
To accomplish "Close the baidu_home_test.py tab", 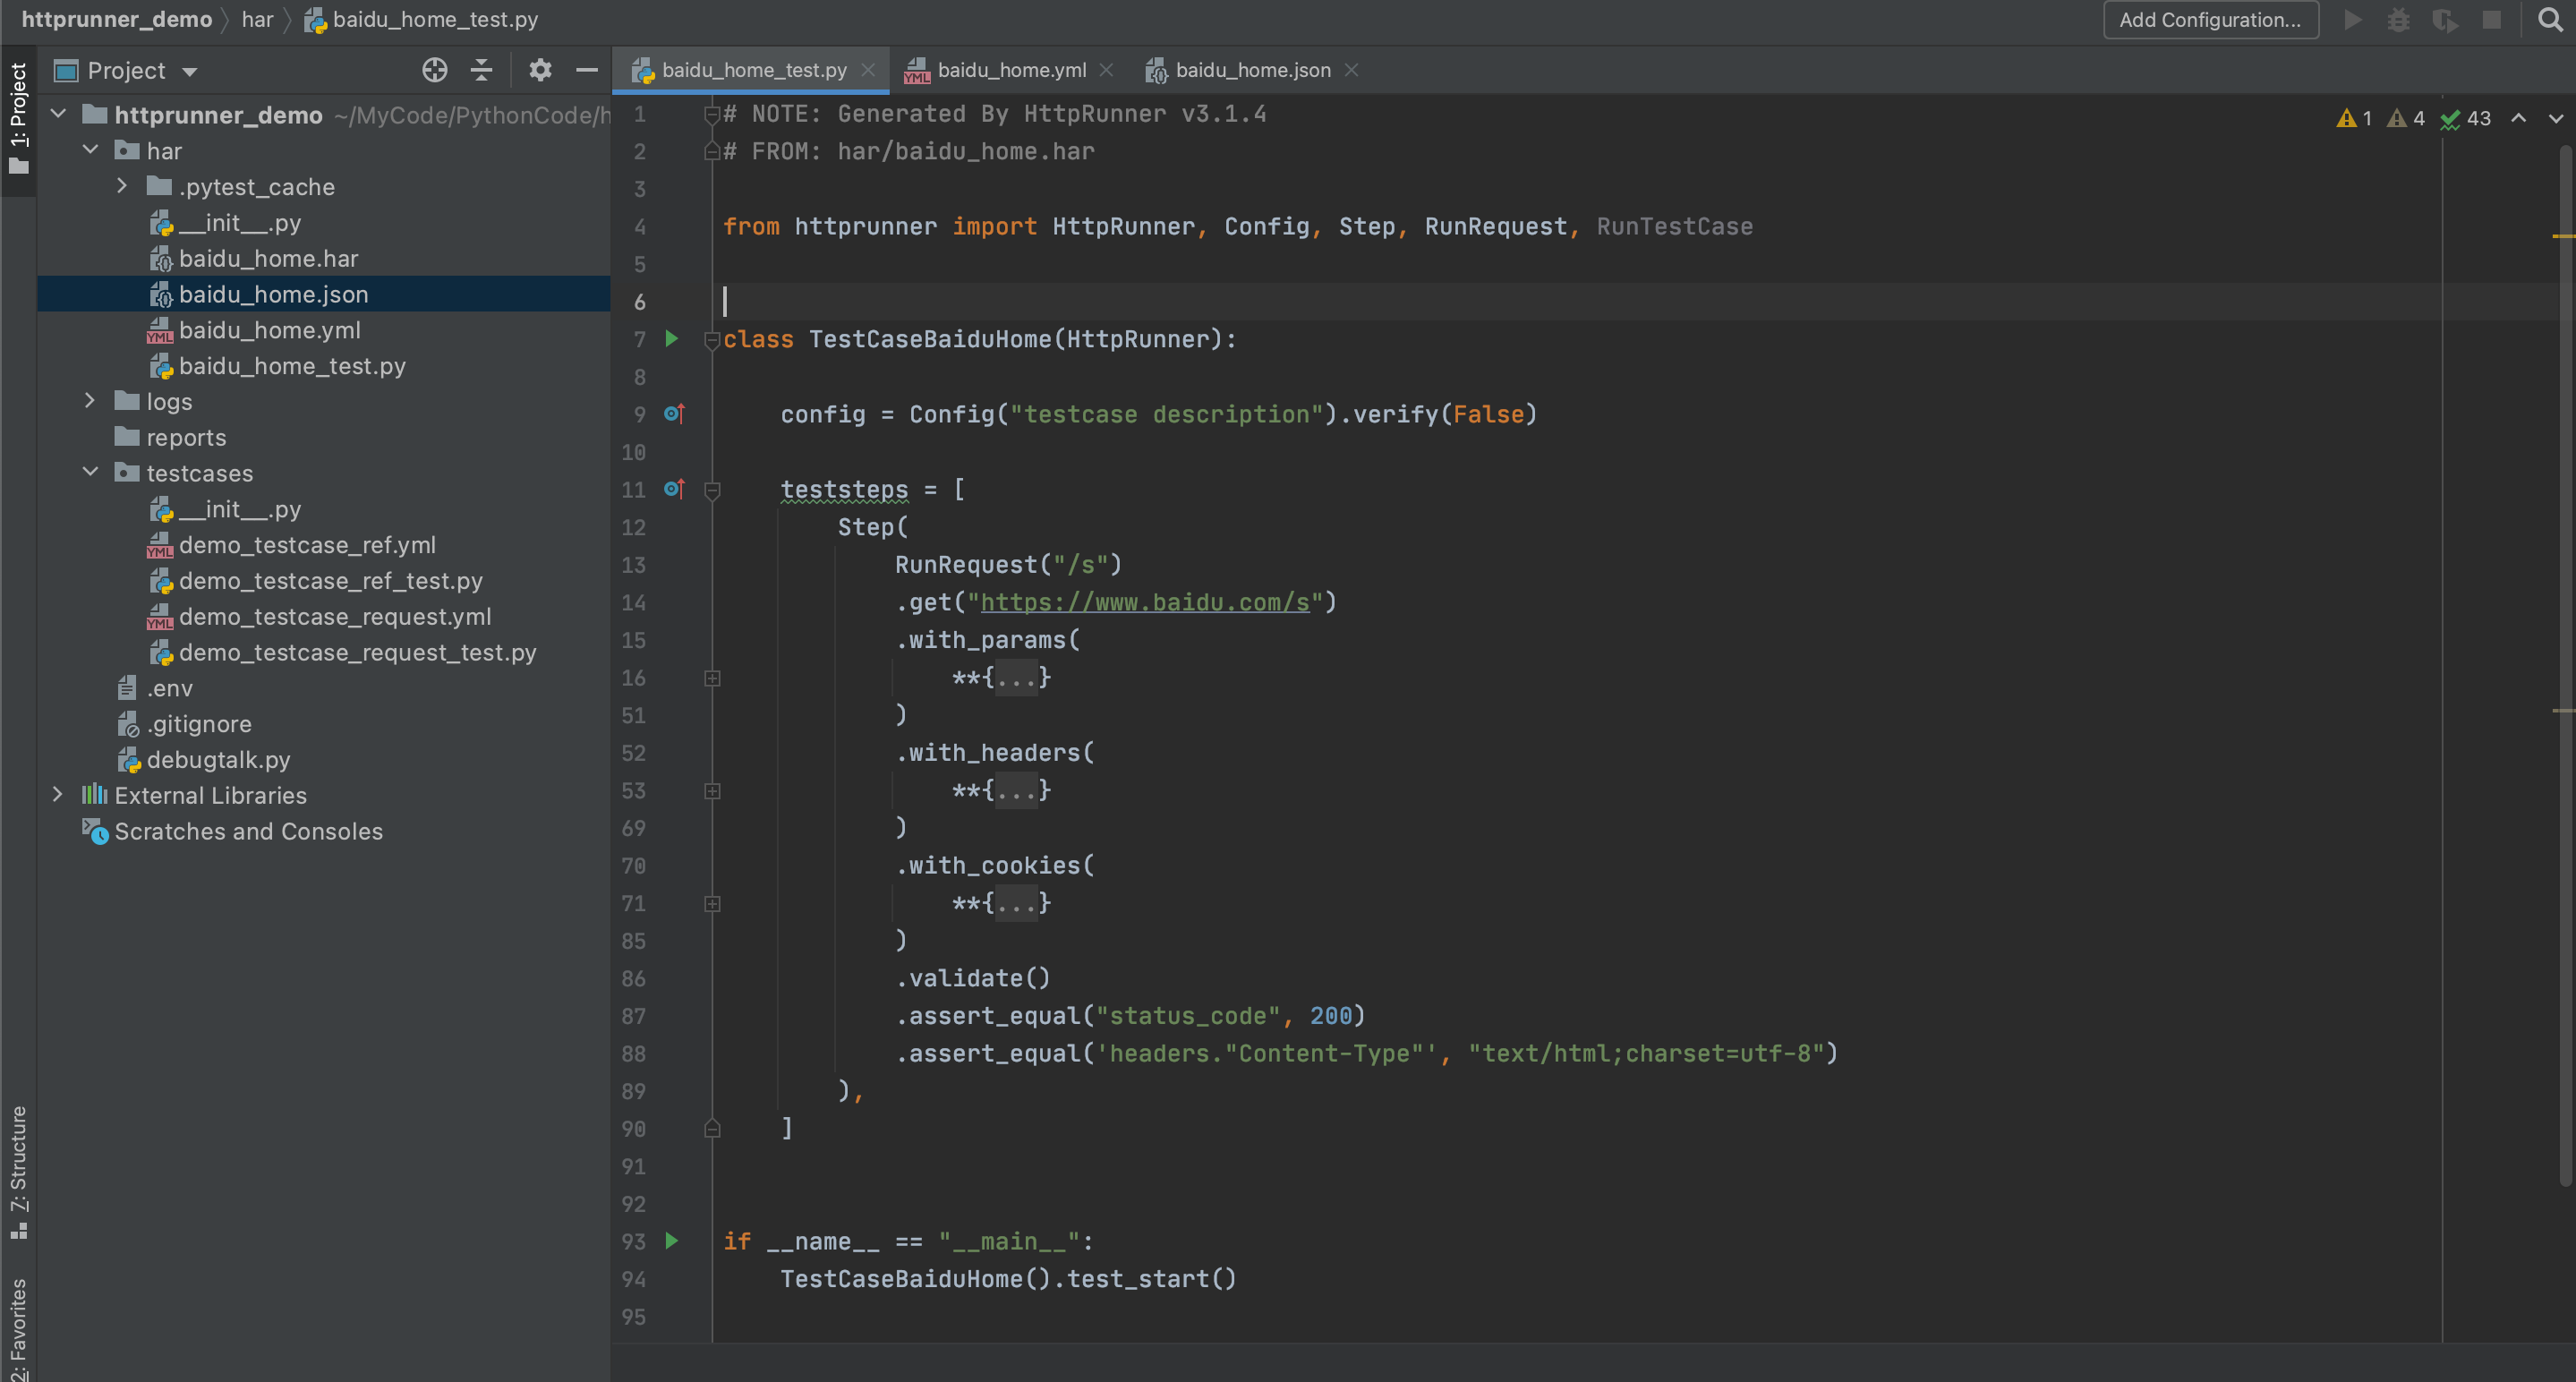I will click(x=868, y=70).
